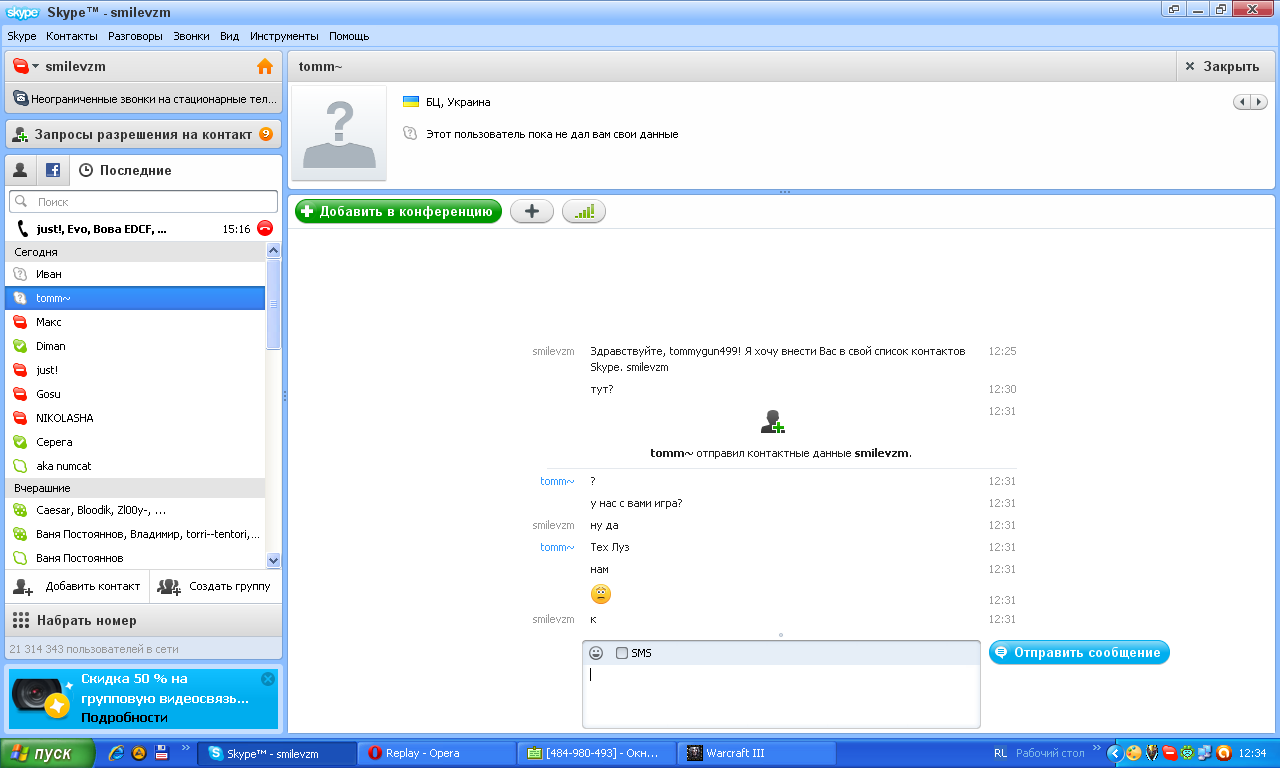Select contact Иван in the list
Image resolution: width=1280 pixels, height=768 pixels.
(135, 274)
